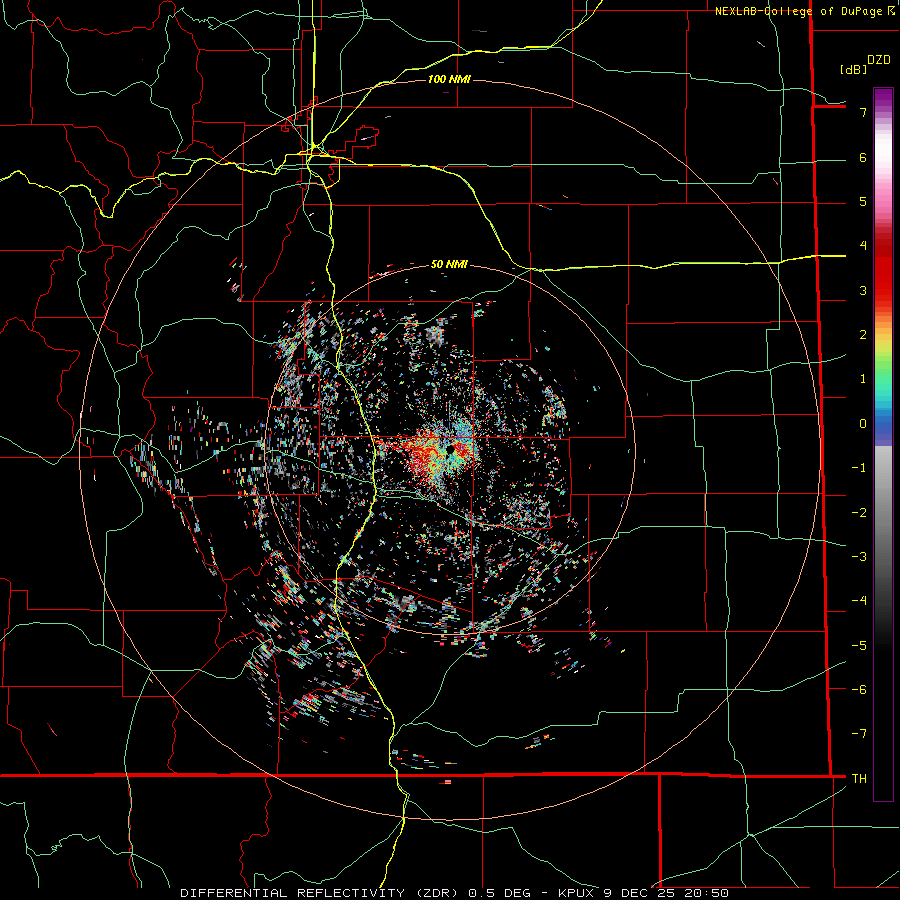Click the DZD product label above the color scale
The height and width of the screenshot is (900, 900).
879,60
